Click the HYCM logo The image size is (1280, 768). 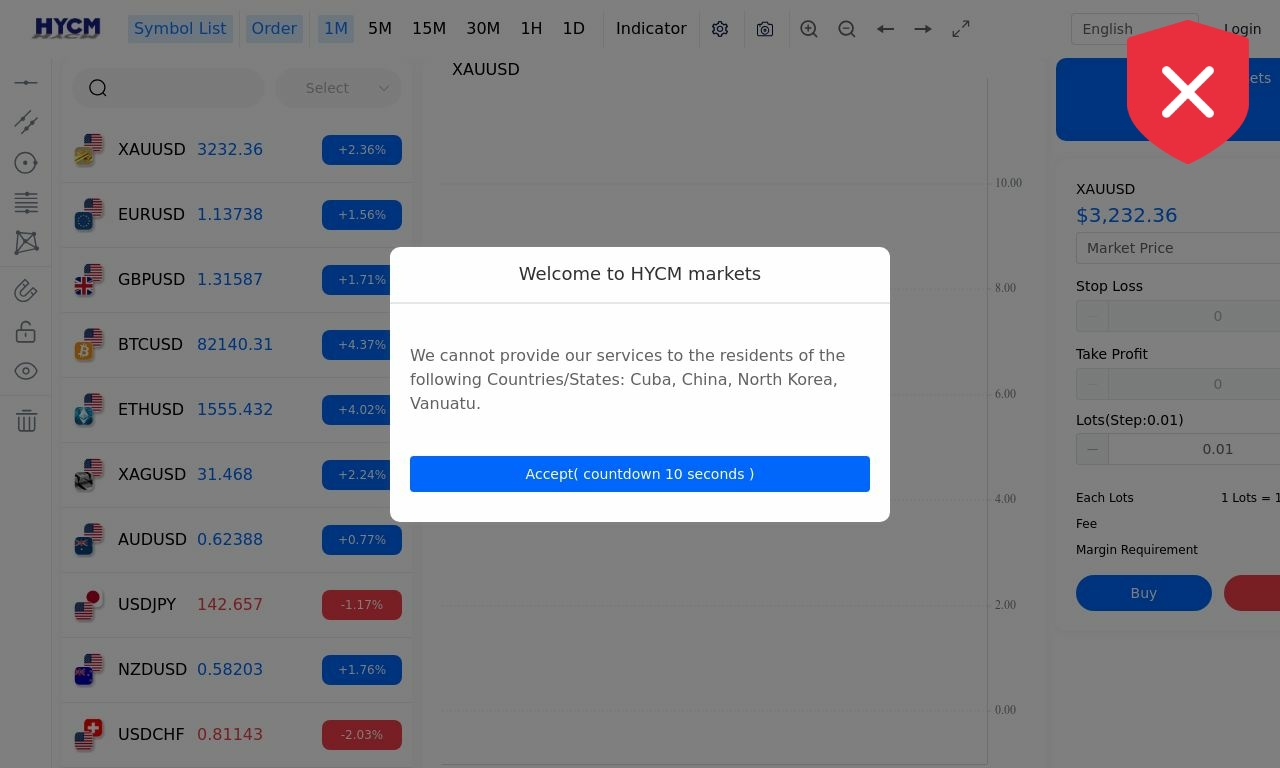[67, 28]
